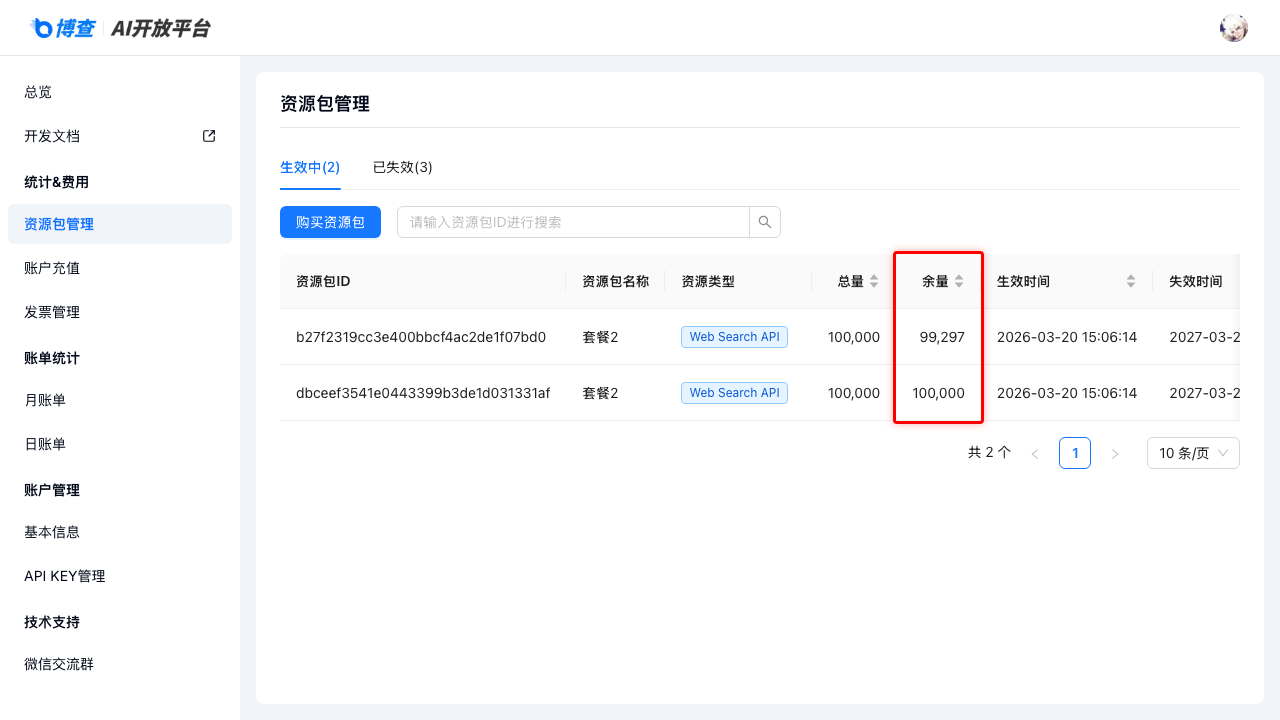Open 账户充值 in the sidebar
Screen dimensions: 1280x720
pos(120,268)
